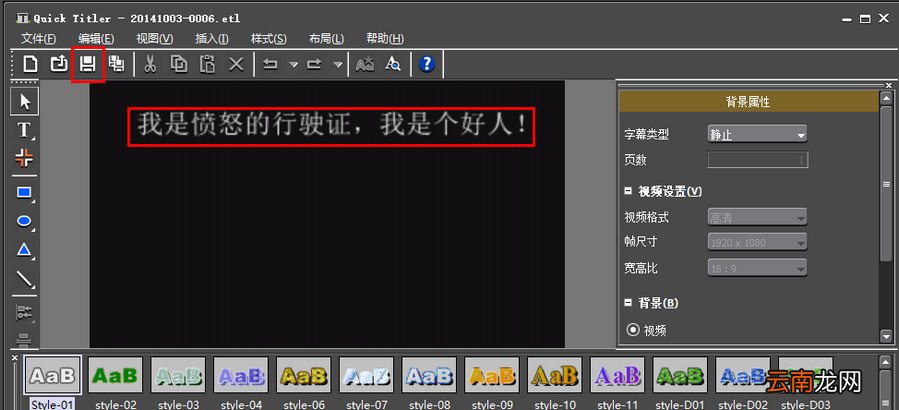Open the 字幕类型 dropdown showing 静止
This screenshot has width=899, height=410.
click(x=757, y=135)
